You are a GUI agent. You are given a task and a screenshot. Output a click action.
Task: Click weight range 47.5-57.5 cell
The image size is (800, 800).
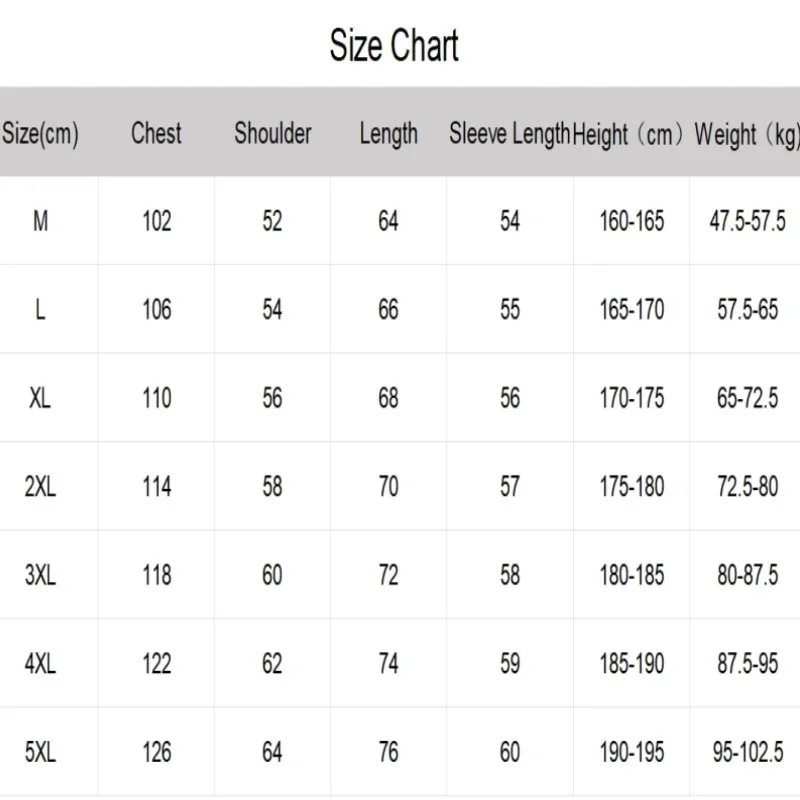(x=747, y=221)
